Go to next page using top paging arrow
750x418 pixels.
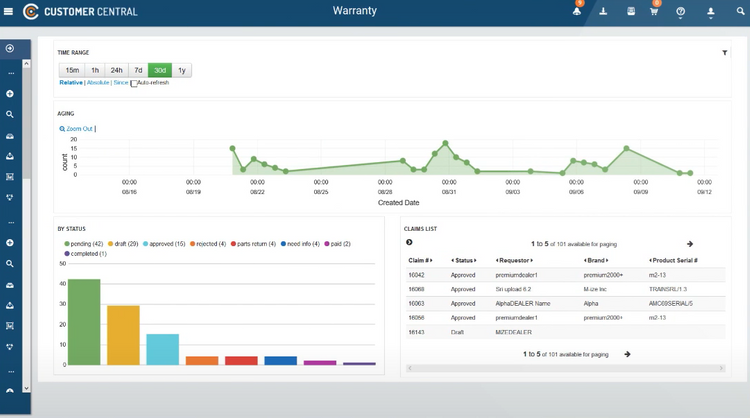pos(690,244)
